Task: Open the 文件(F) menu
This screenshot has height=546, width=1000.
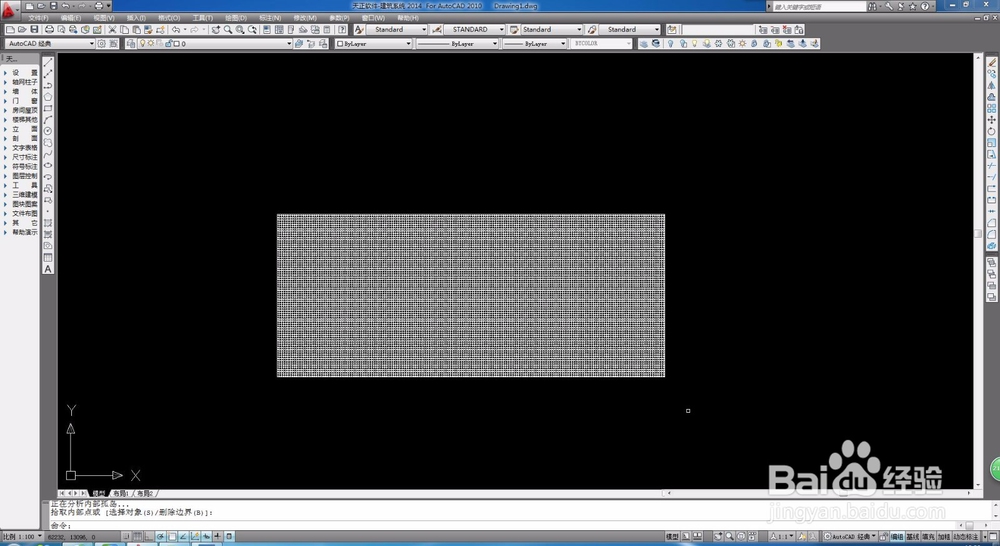Action: (38, 18)
